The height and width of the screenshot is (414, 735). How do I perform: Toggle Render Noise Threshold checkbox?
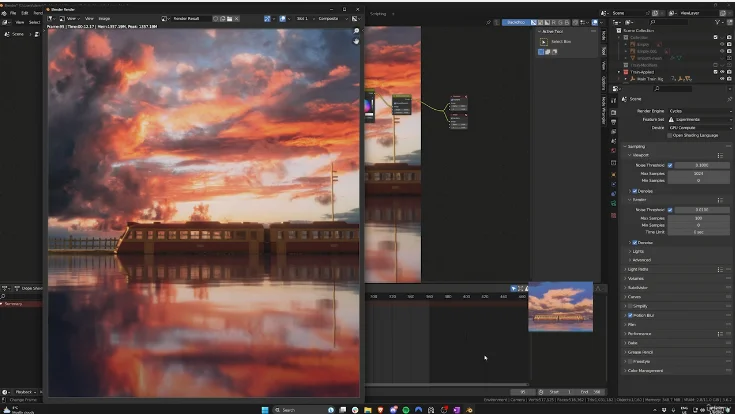[670, 210]
